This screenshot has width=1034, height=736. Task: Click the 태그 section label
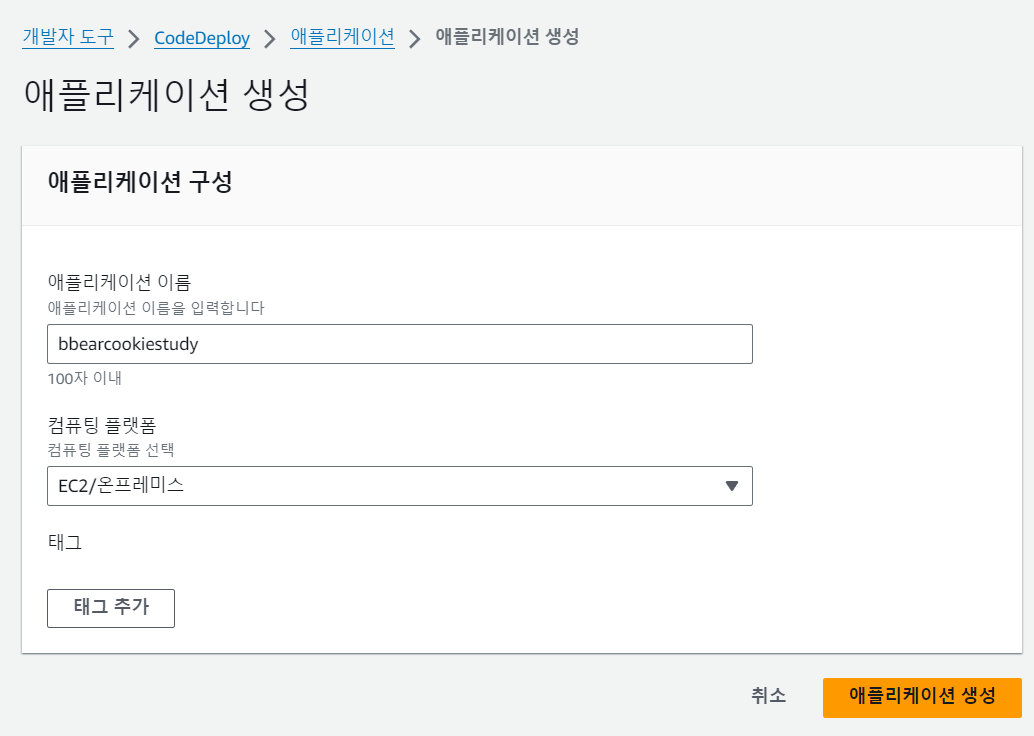coord(64,543)
